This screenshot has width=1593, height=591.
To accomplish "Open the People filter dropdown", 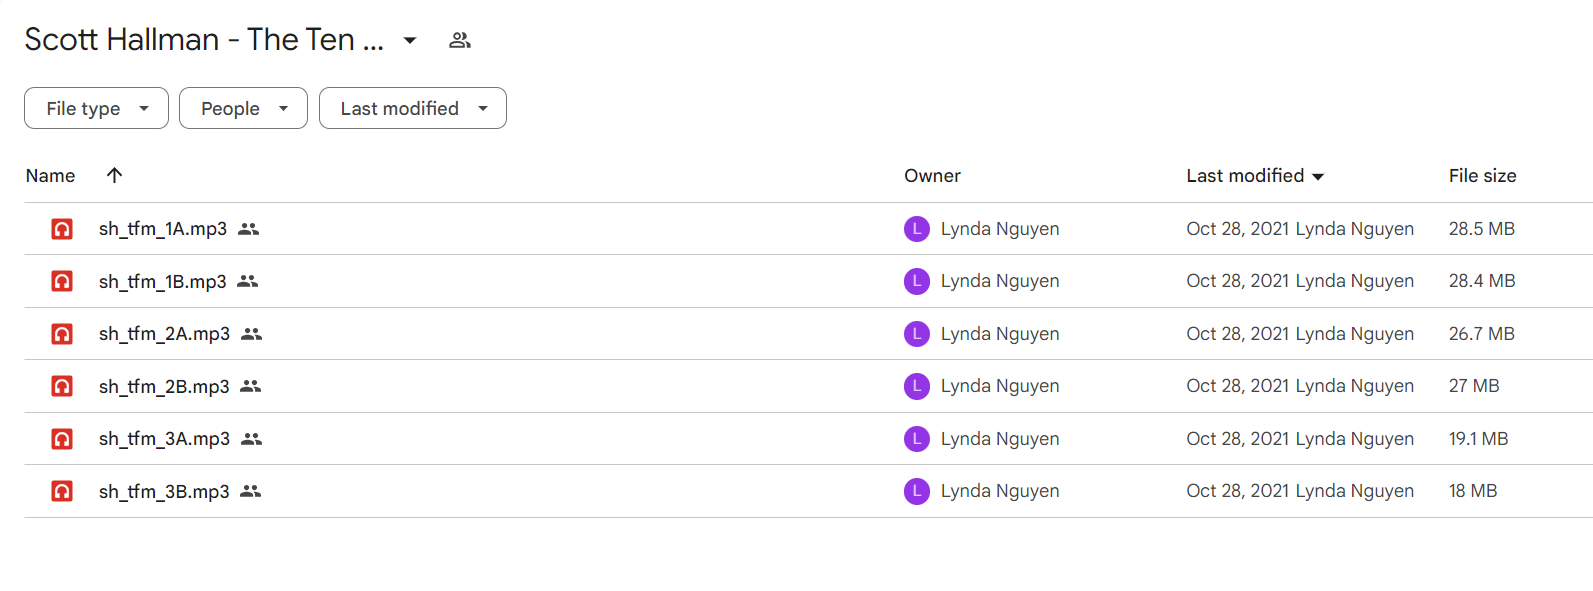I will [243, 108].
